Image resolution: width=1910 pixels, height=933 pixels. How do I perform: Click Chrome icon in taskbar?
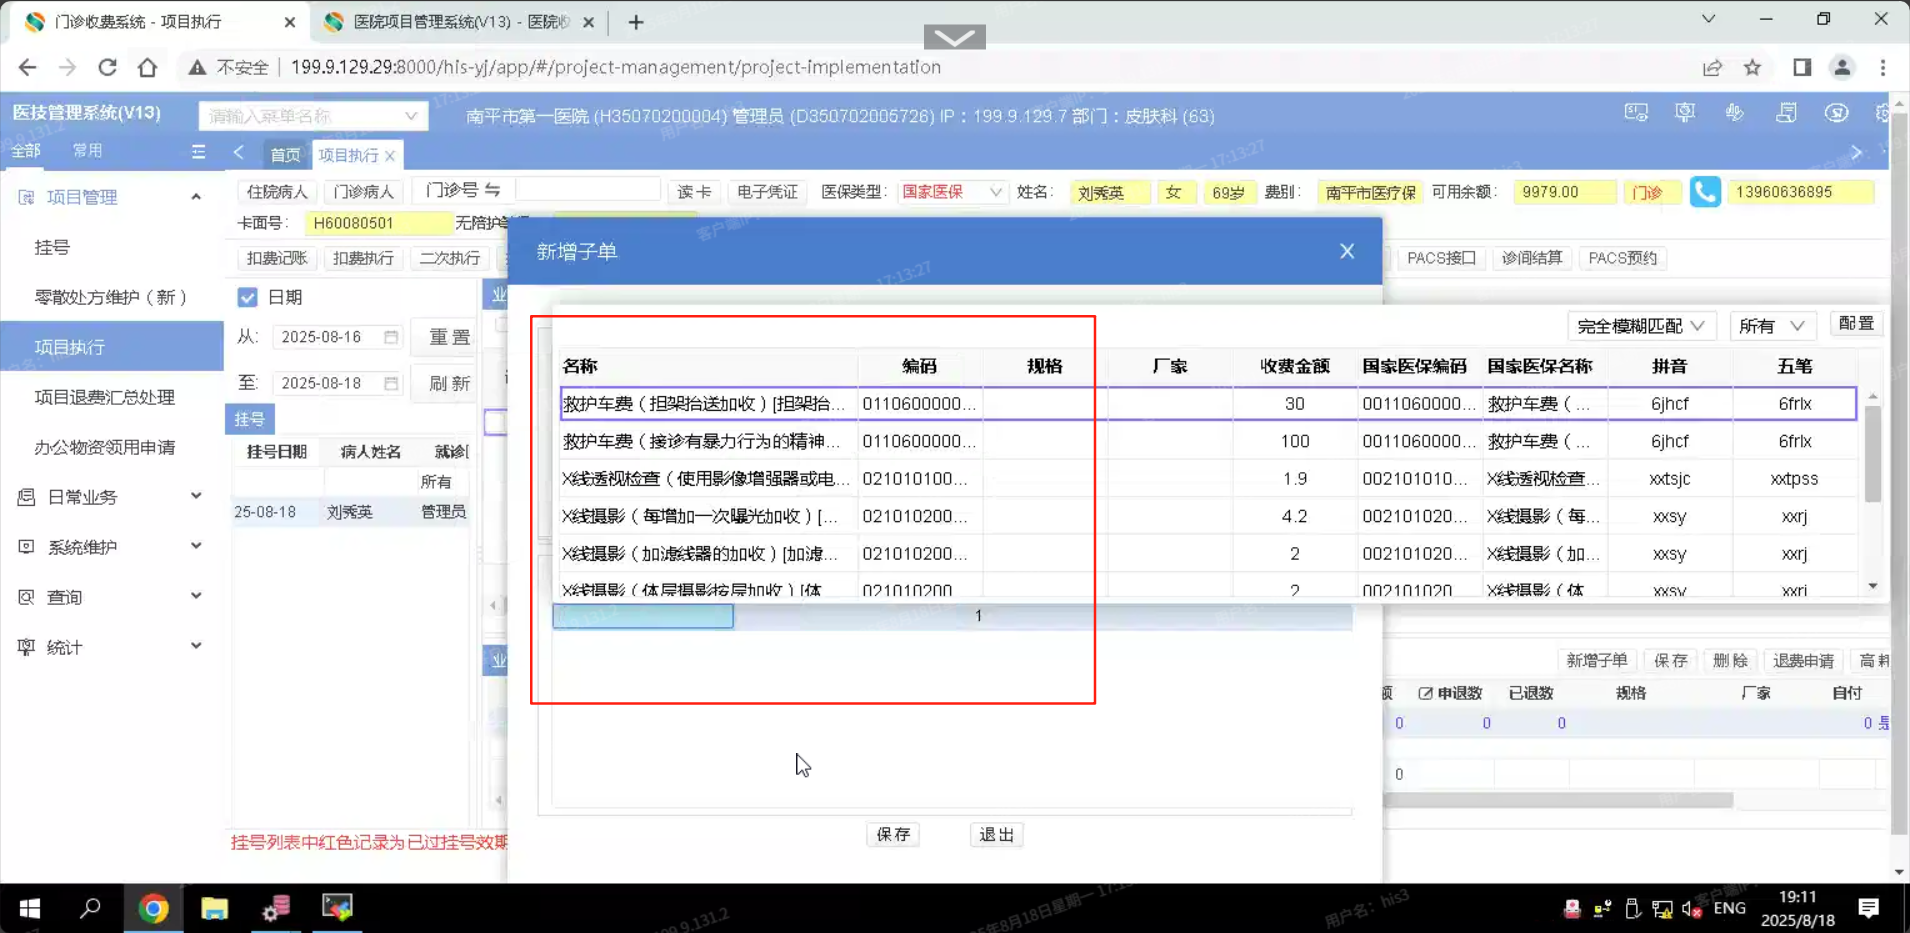point(153,908)
